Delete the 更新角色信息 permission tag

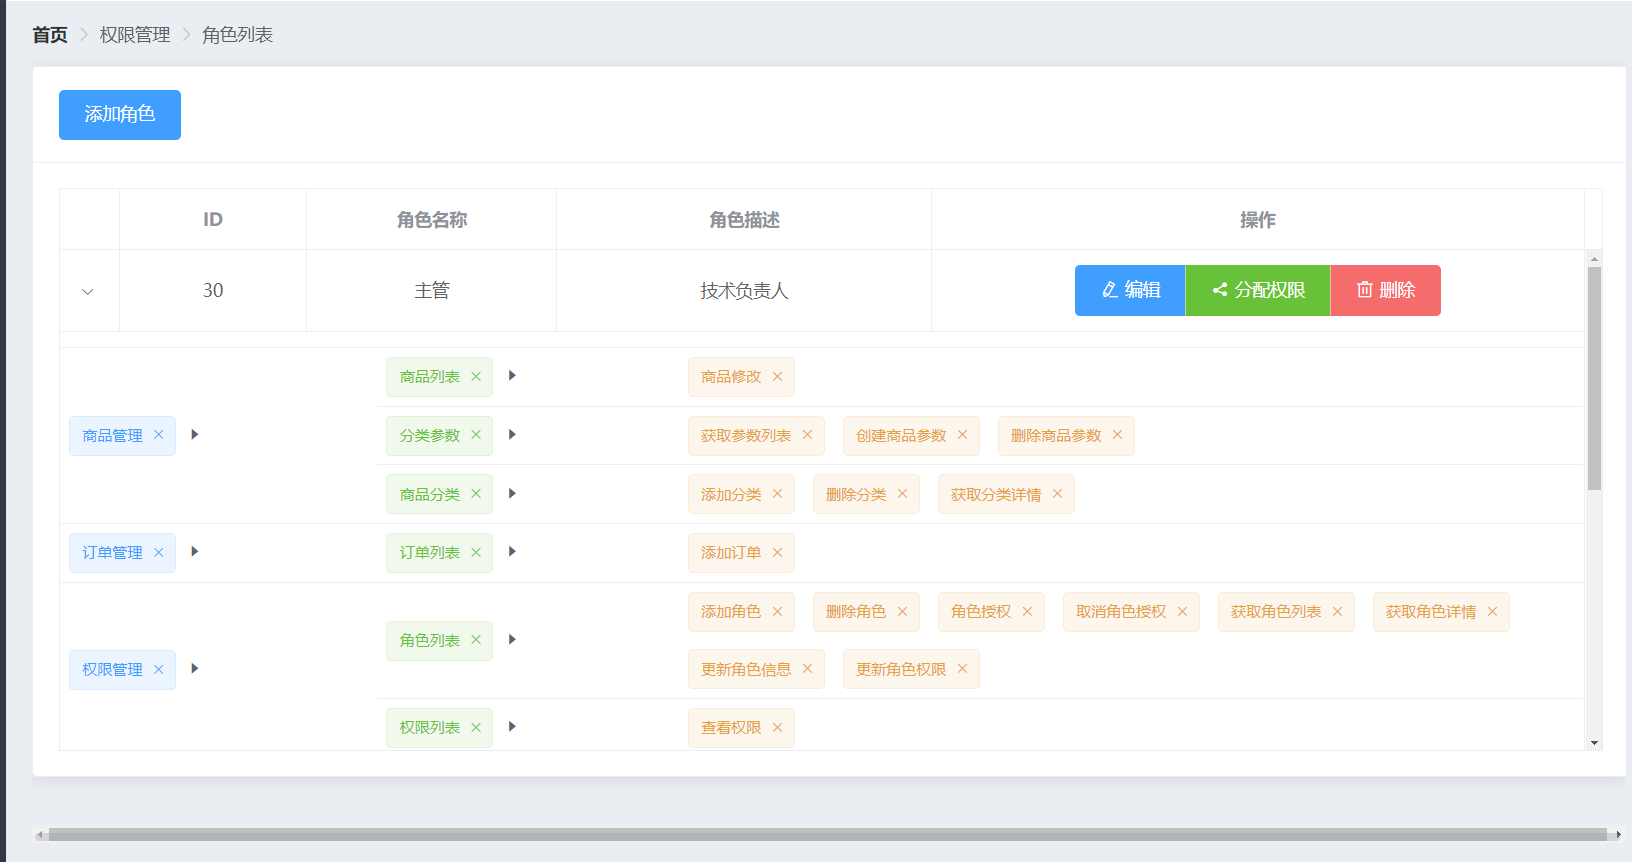(807, 669)
